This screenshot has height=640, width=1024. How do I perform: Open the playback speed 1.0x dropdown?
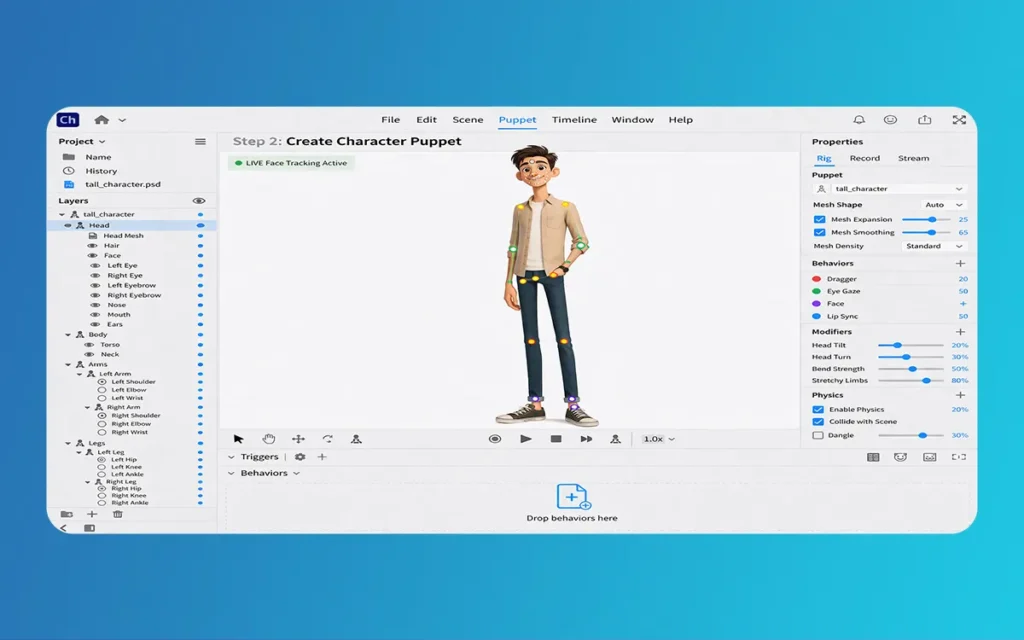(658, 439)
